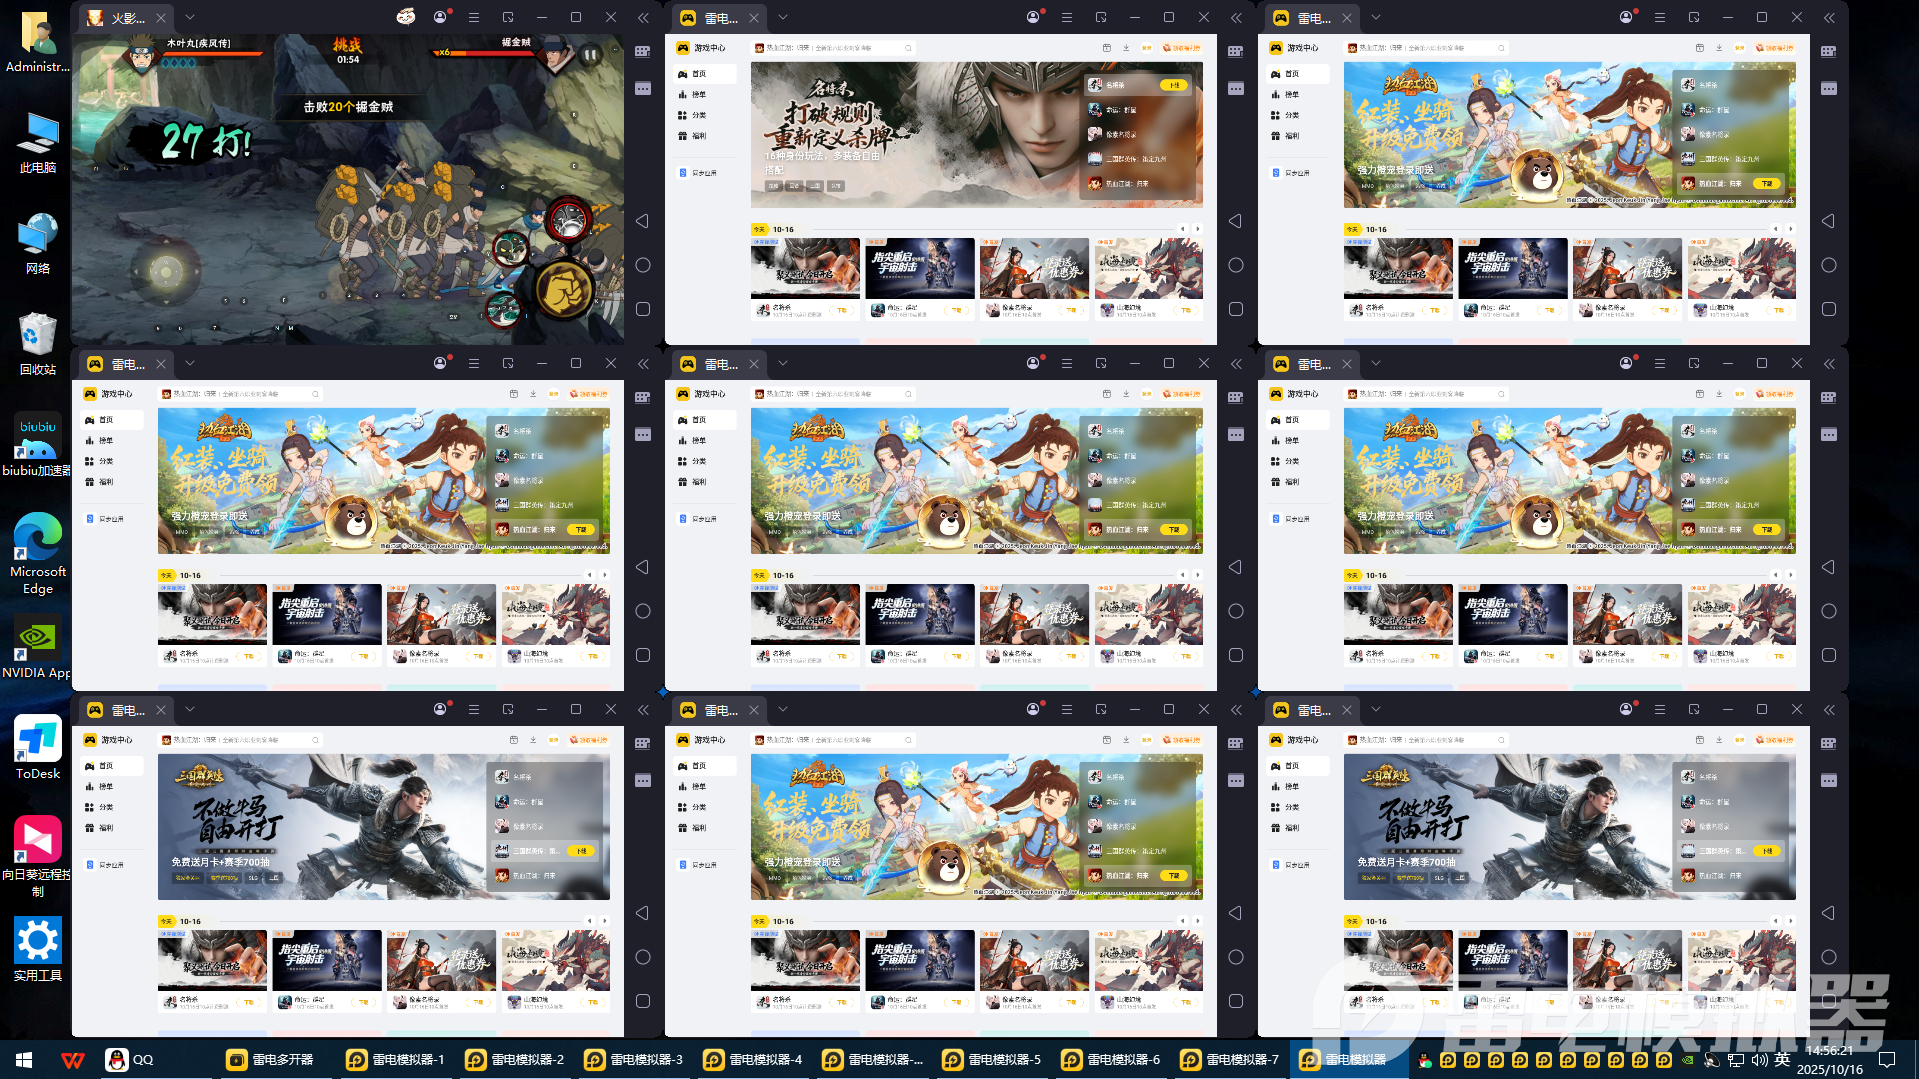Click the taskbar clock showing 14:56:21
1919x1079 pixels.
click(1830, 1060)
